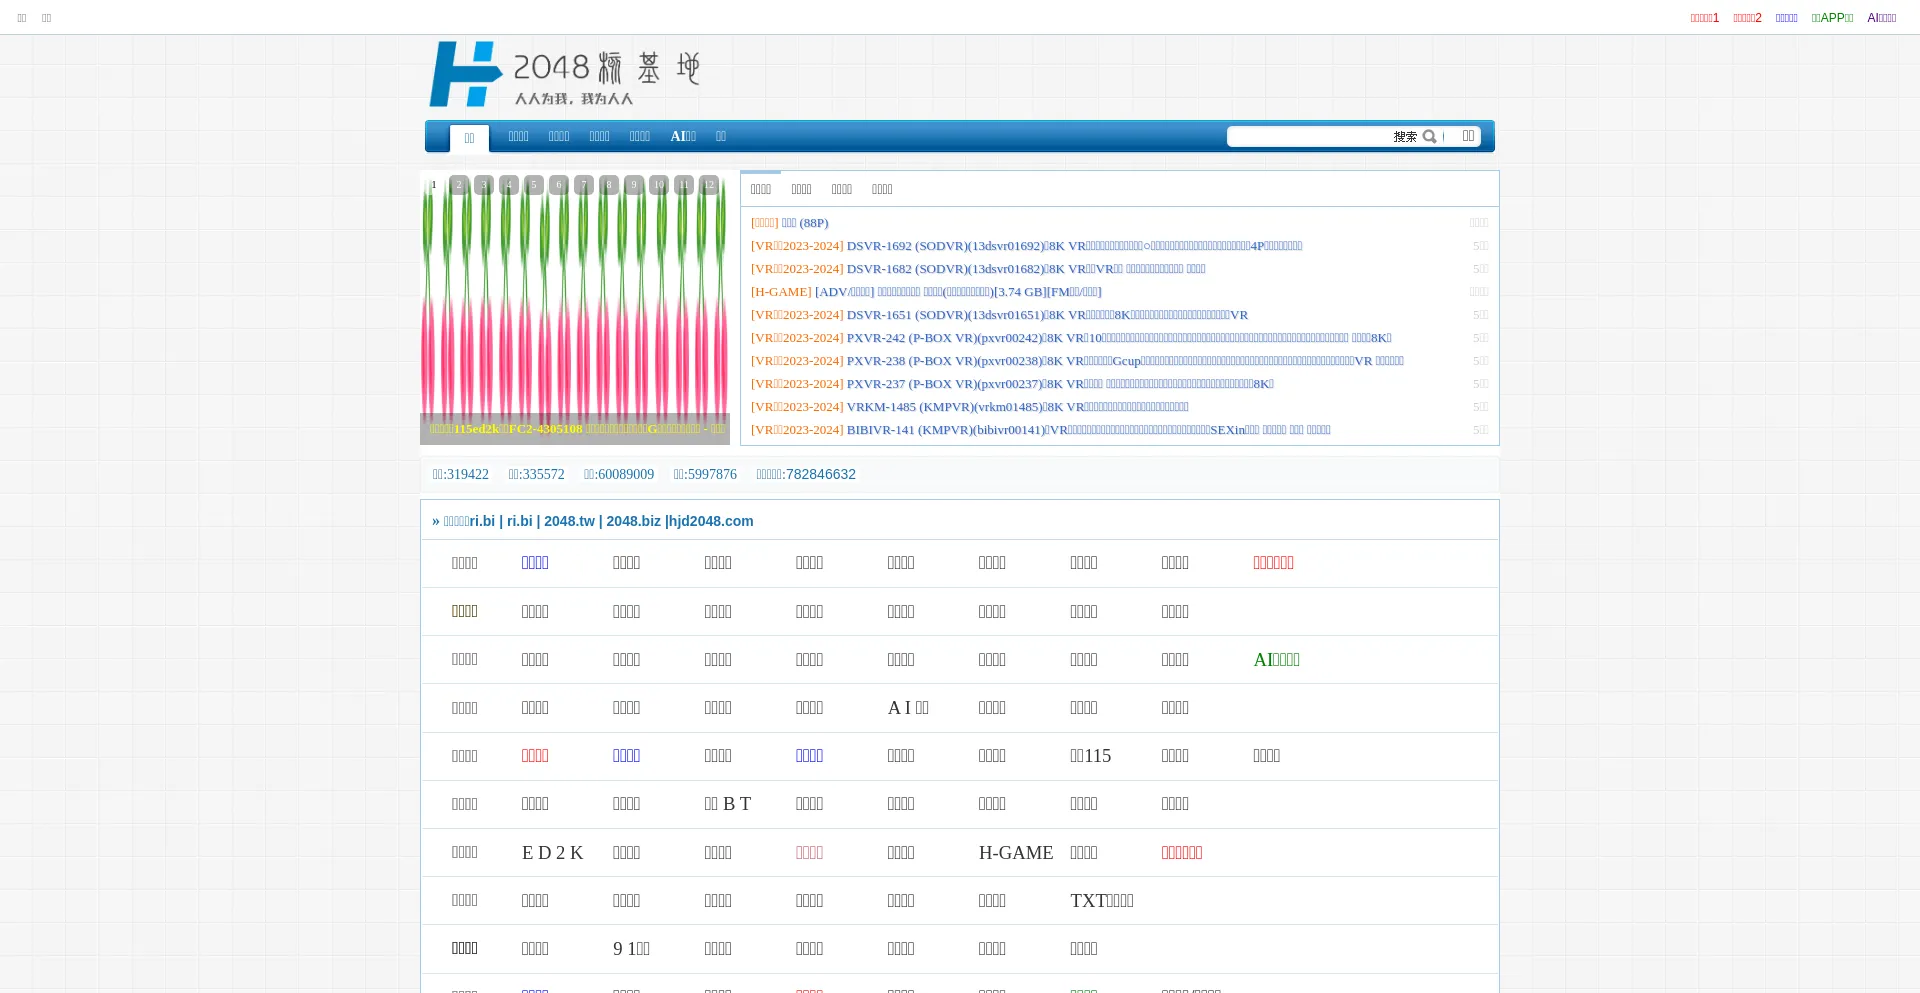The height and width of the screenshot is (993, 1920).
Task: Click the statistic value 5997876
Action: (x=712, y=475)
